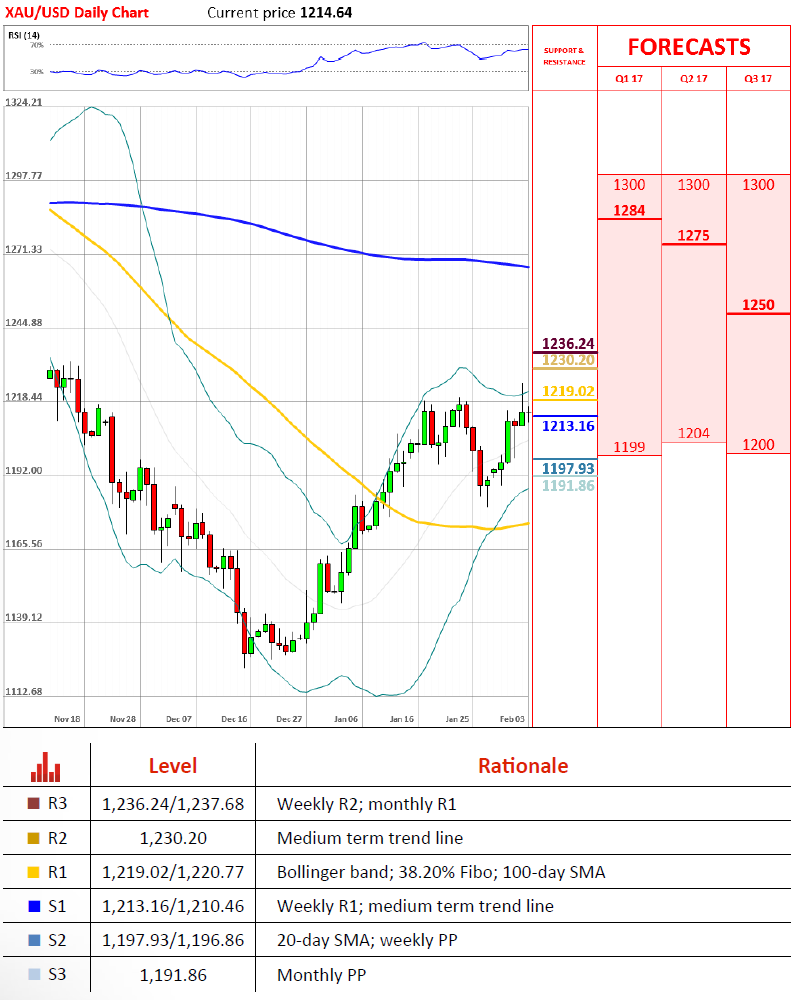
Task: Click the Support & Resistance header
Action: tap(564, 56)
